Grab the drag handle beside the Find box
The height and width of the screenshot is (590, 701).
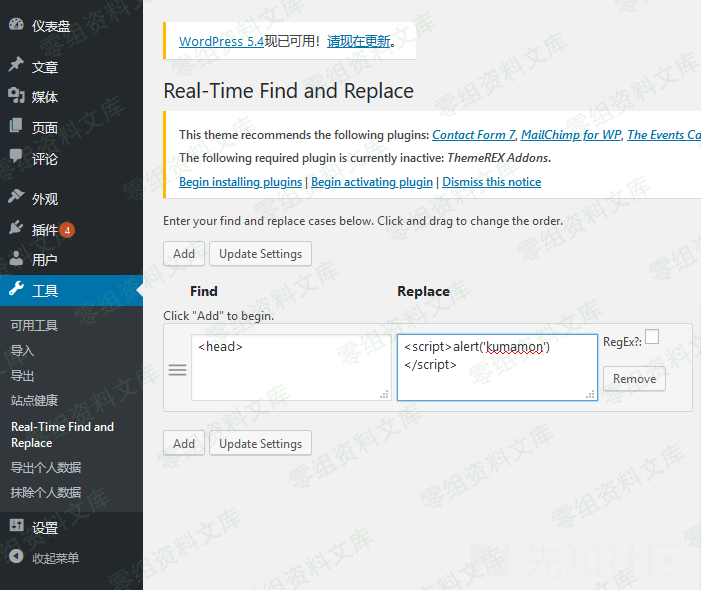pyautogui.click(x=177, y=370)
